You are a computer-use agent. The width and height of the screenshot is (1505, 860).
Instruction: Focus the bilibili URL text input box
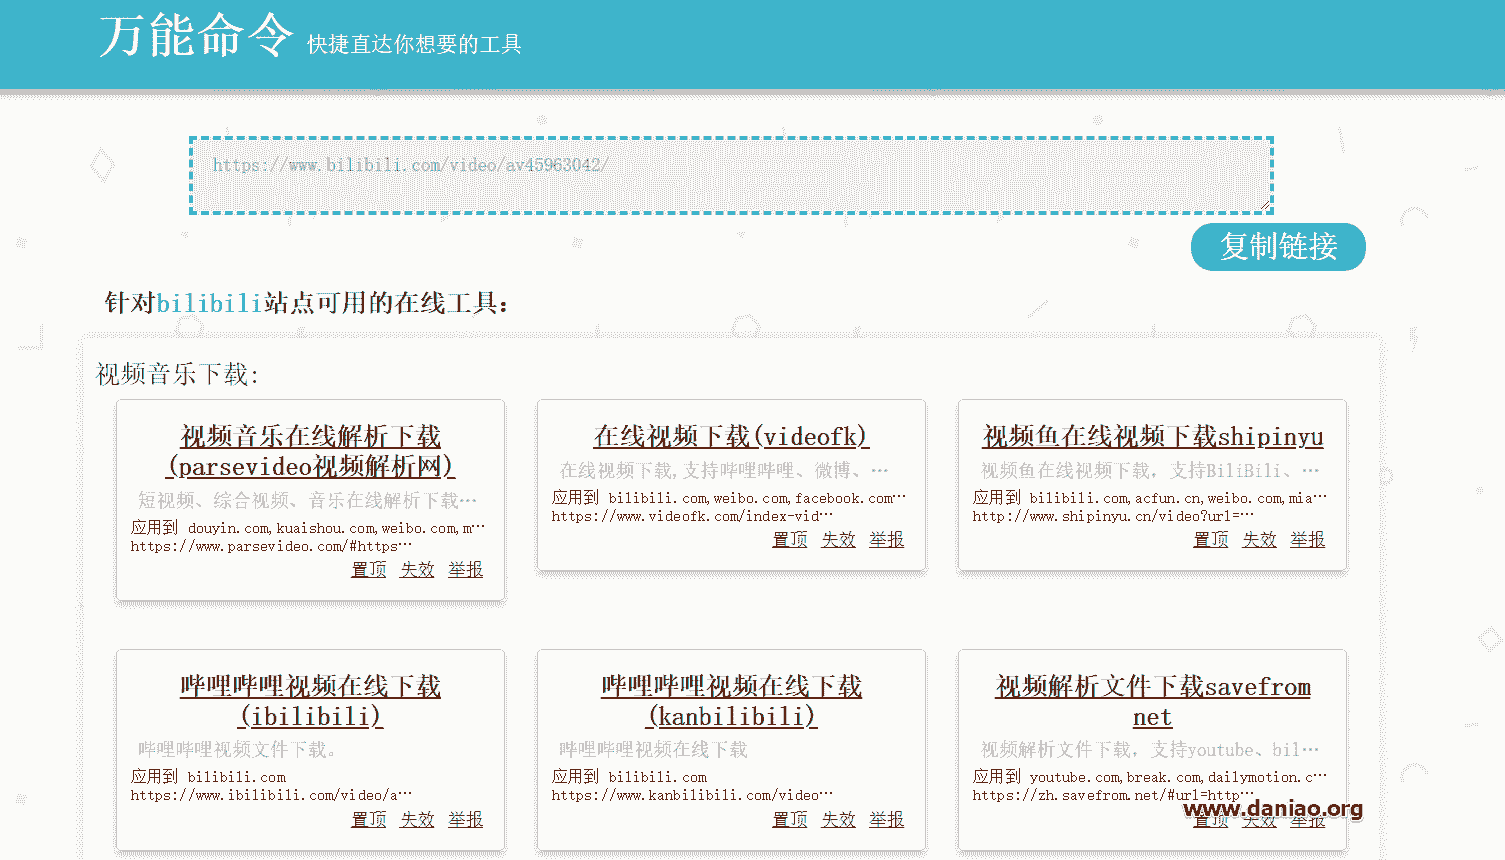click(731, 175)
